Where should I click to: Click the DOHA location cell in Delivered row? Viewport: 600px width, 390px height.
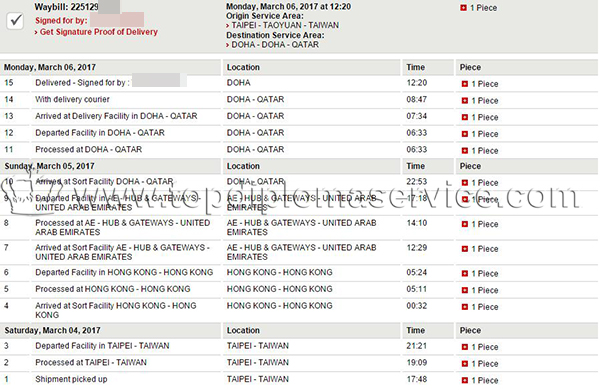pyautogui.click(x=238, y=83)
